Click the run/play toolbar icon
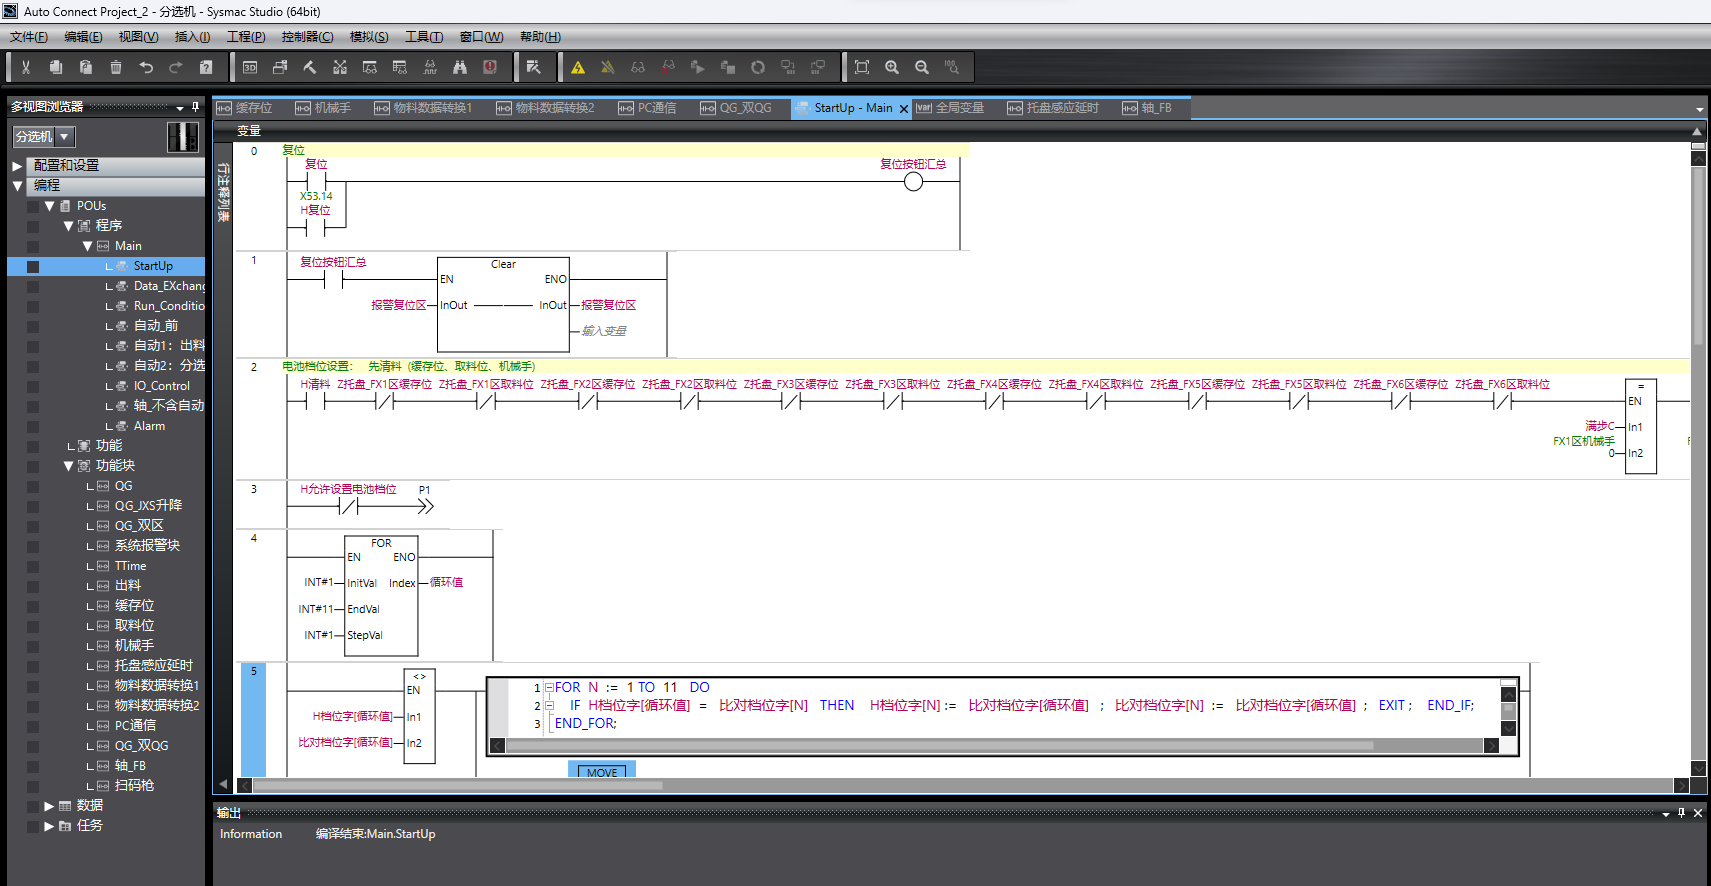Viewport: 1711px width, 886px height. 698,67
